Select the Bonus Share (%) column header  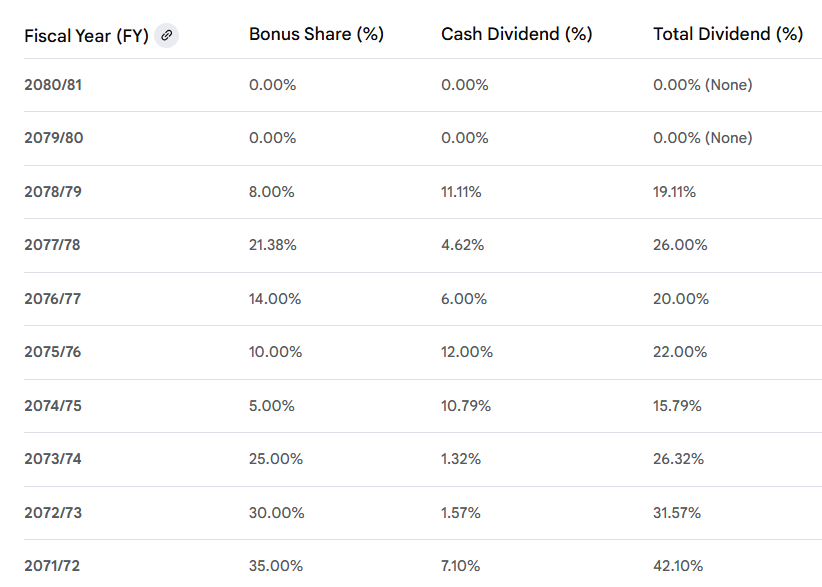pyautogui.click(x=316, y=34)
